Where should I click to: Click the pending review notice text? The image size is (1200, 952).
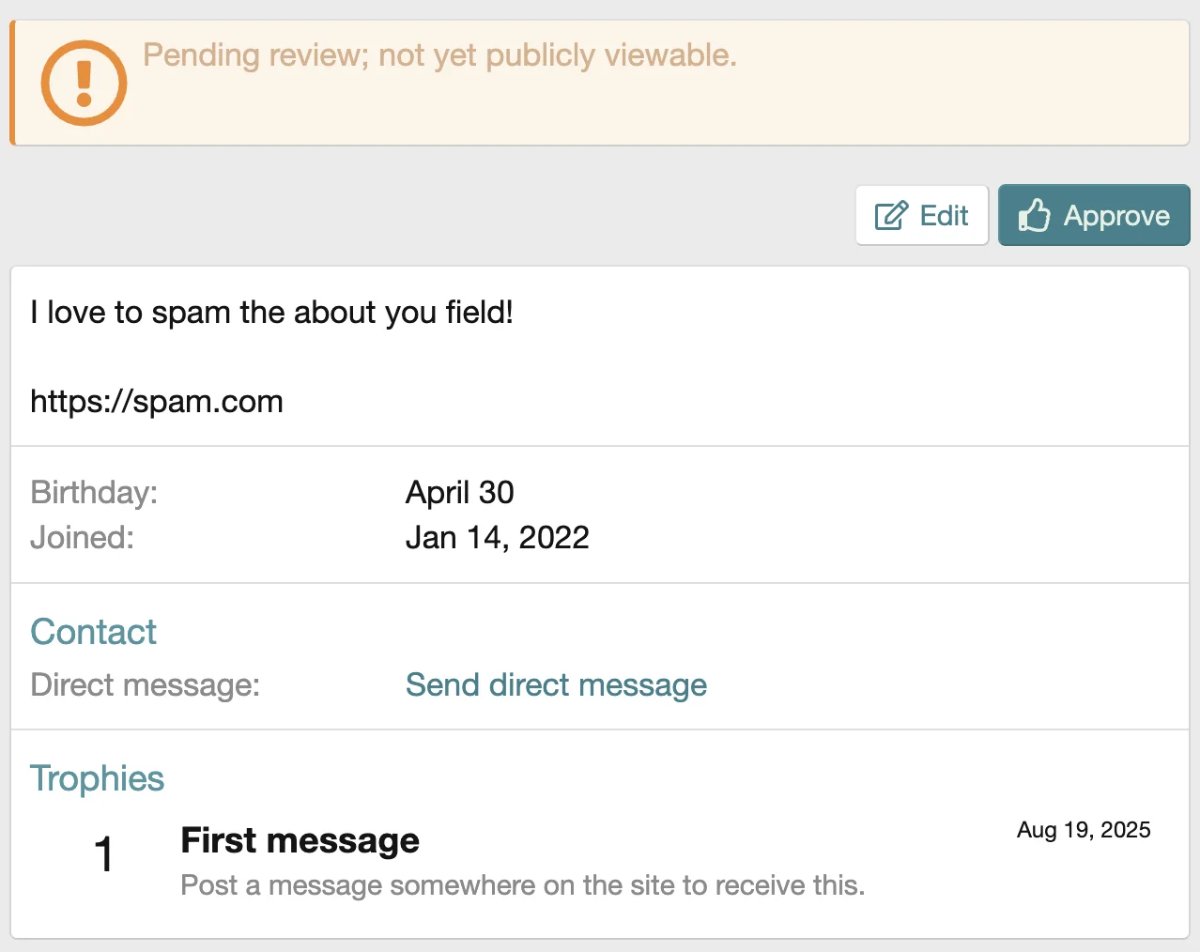click(x=440, y=55)
